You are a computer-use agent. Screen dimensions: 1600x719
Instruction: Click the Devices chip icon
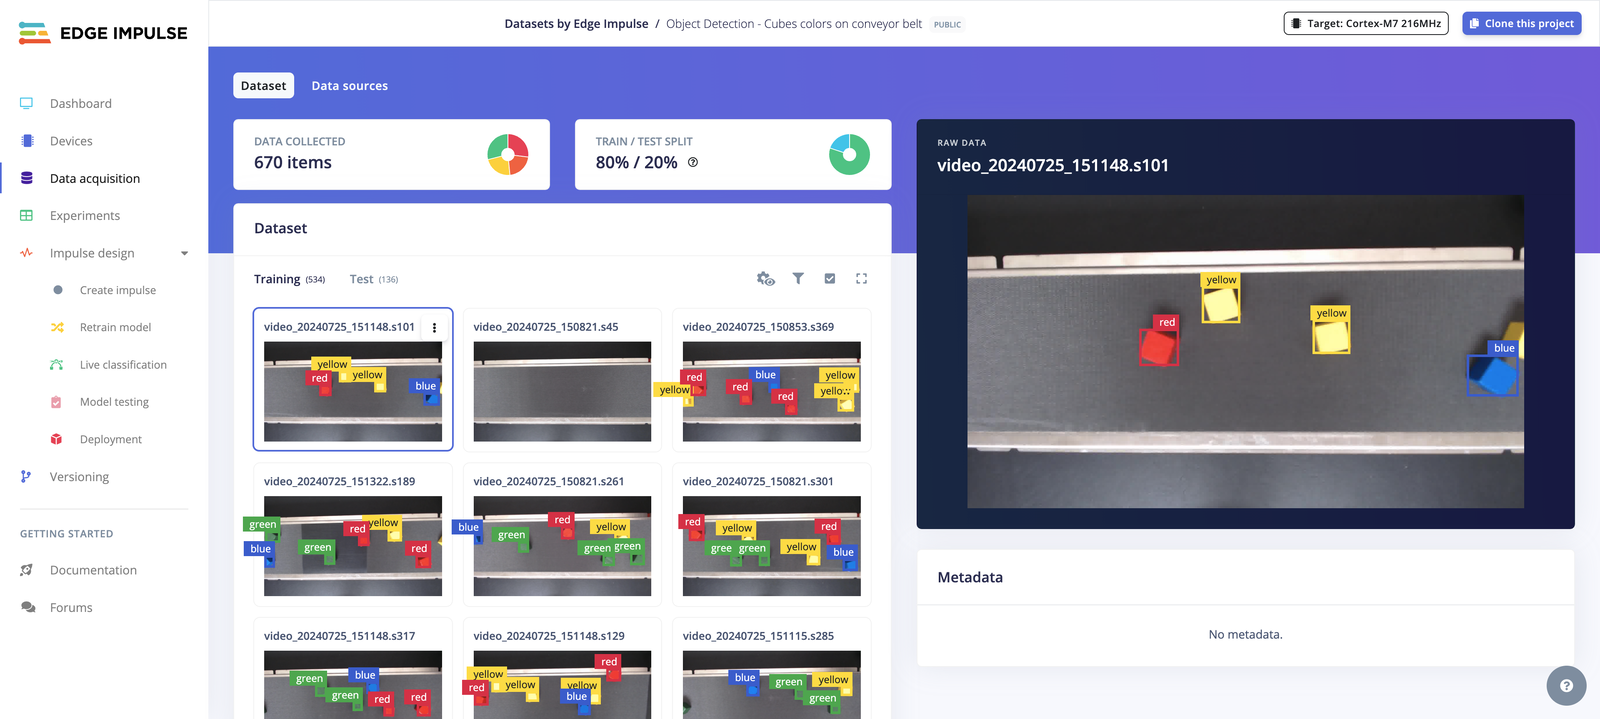(x=27, y=141)
